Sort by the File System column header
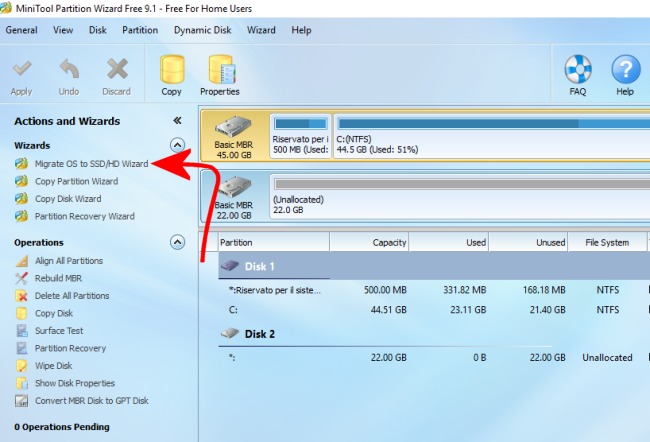 607,243
